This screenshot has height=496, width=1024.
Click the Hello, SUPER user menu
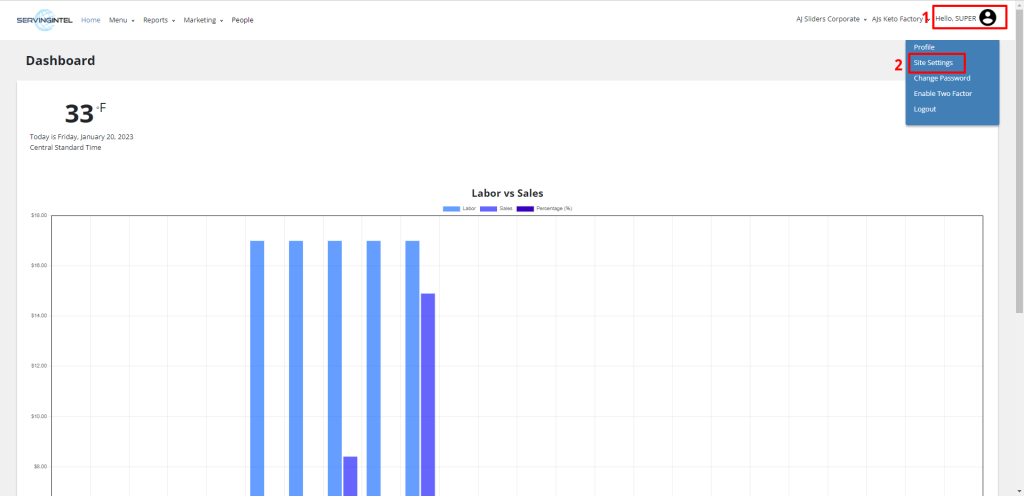click(956, 18)
